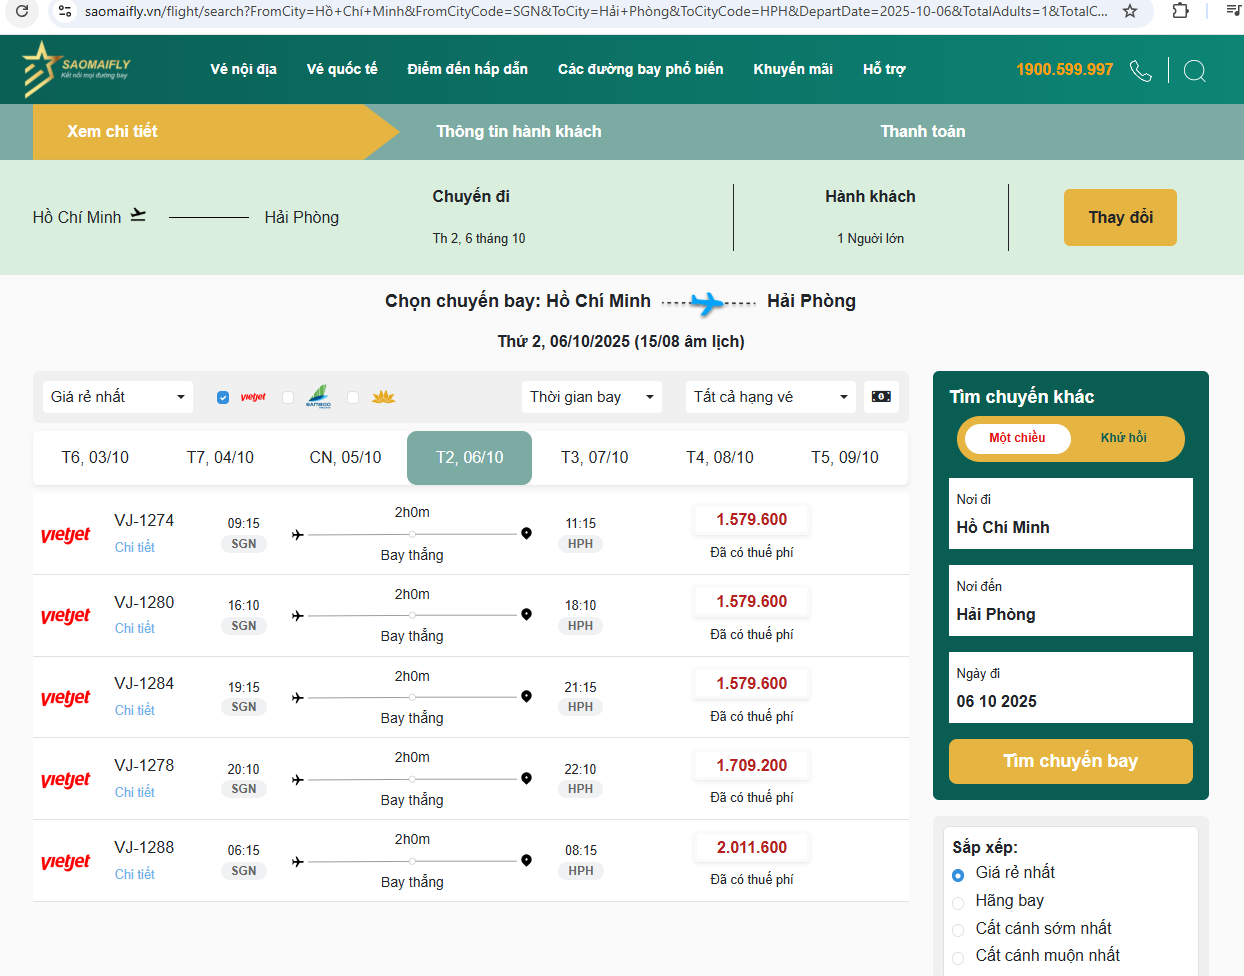
Task: Select the 'Hãng bay' sort radio button
Action: 958,902
